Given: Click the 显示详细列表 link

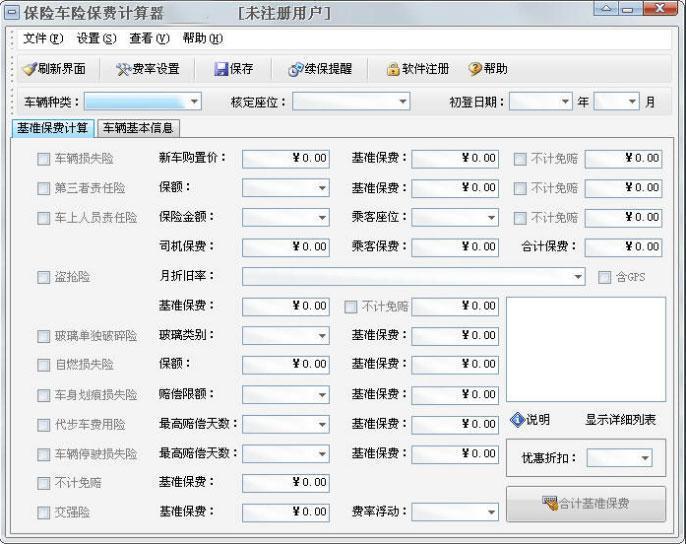Looking at the screenshot, I should click(620, 420).
